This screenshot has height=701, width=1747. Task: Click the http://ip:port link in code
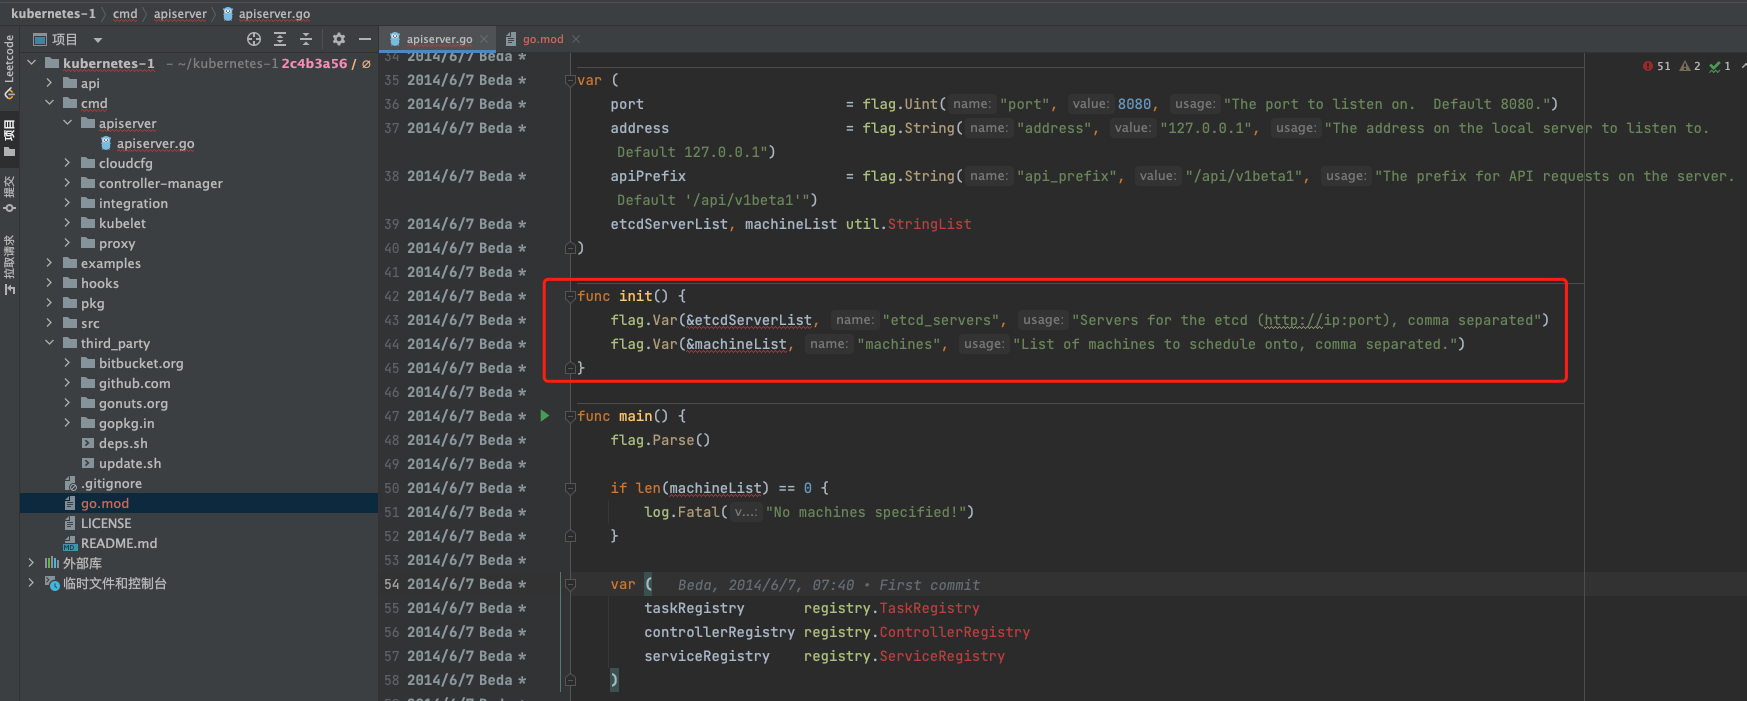(x=1294, y=320)
